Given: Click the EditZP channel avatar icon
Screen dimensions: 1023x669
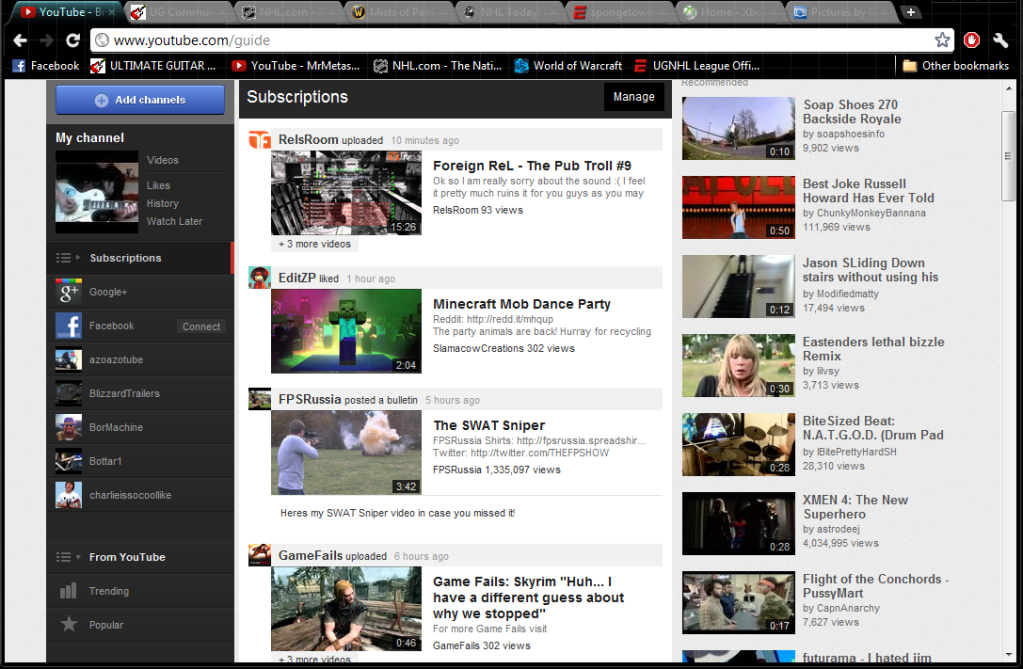Looking at the screenshot, I should coord(260,277).
